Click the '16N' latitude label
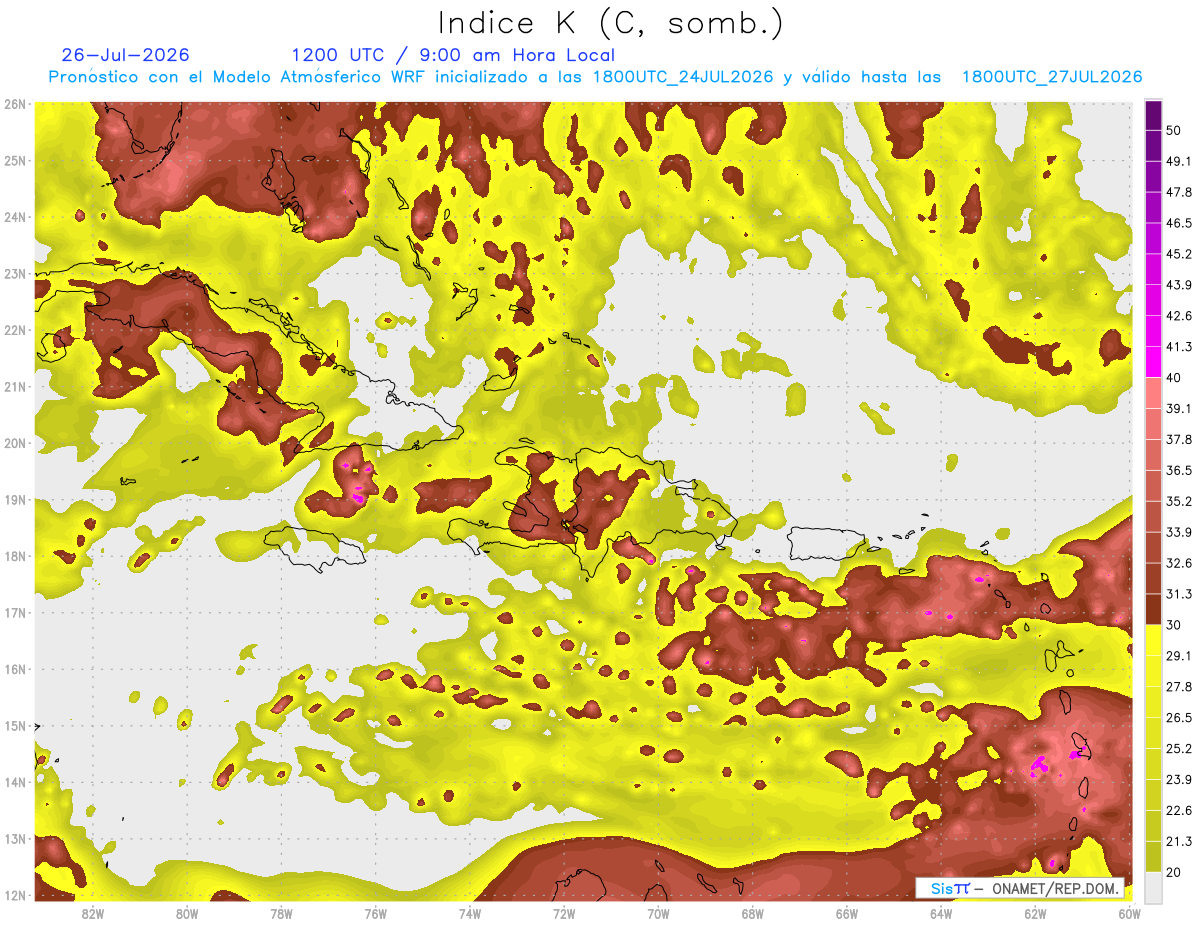Screen dimensions: 1200x927 [x=14, y=669]
